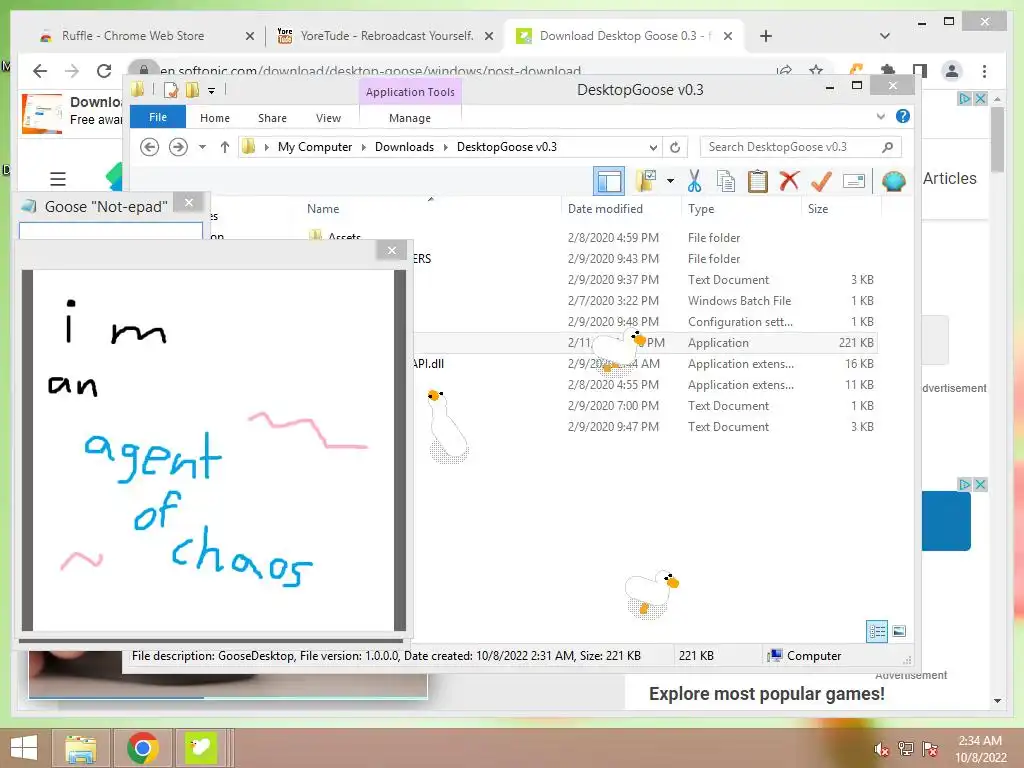
Task: Select the Windows Batch File row
Action: coord(643,301)
